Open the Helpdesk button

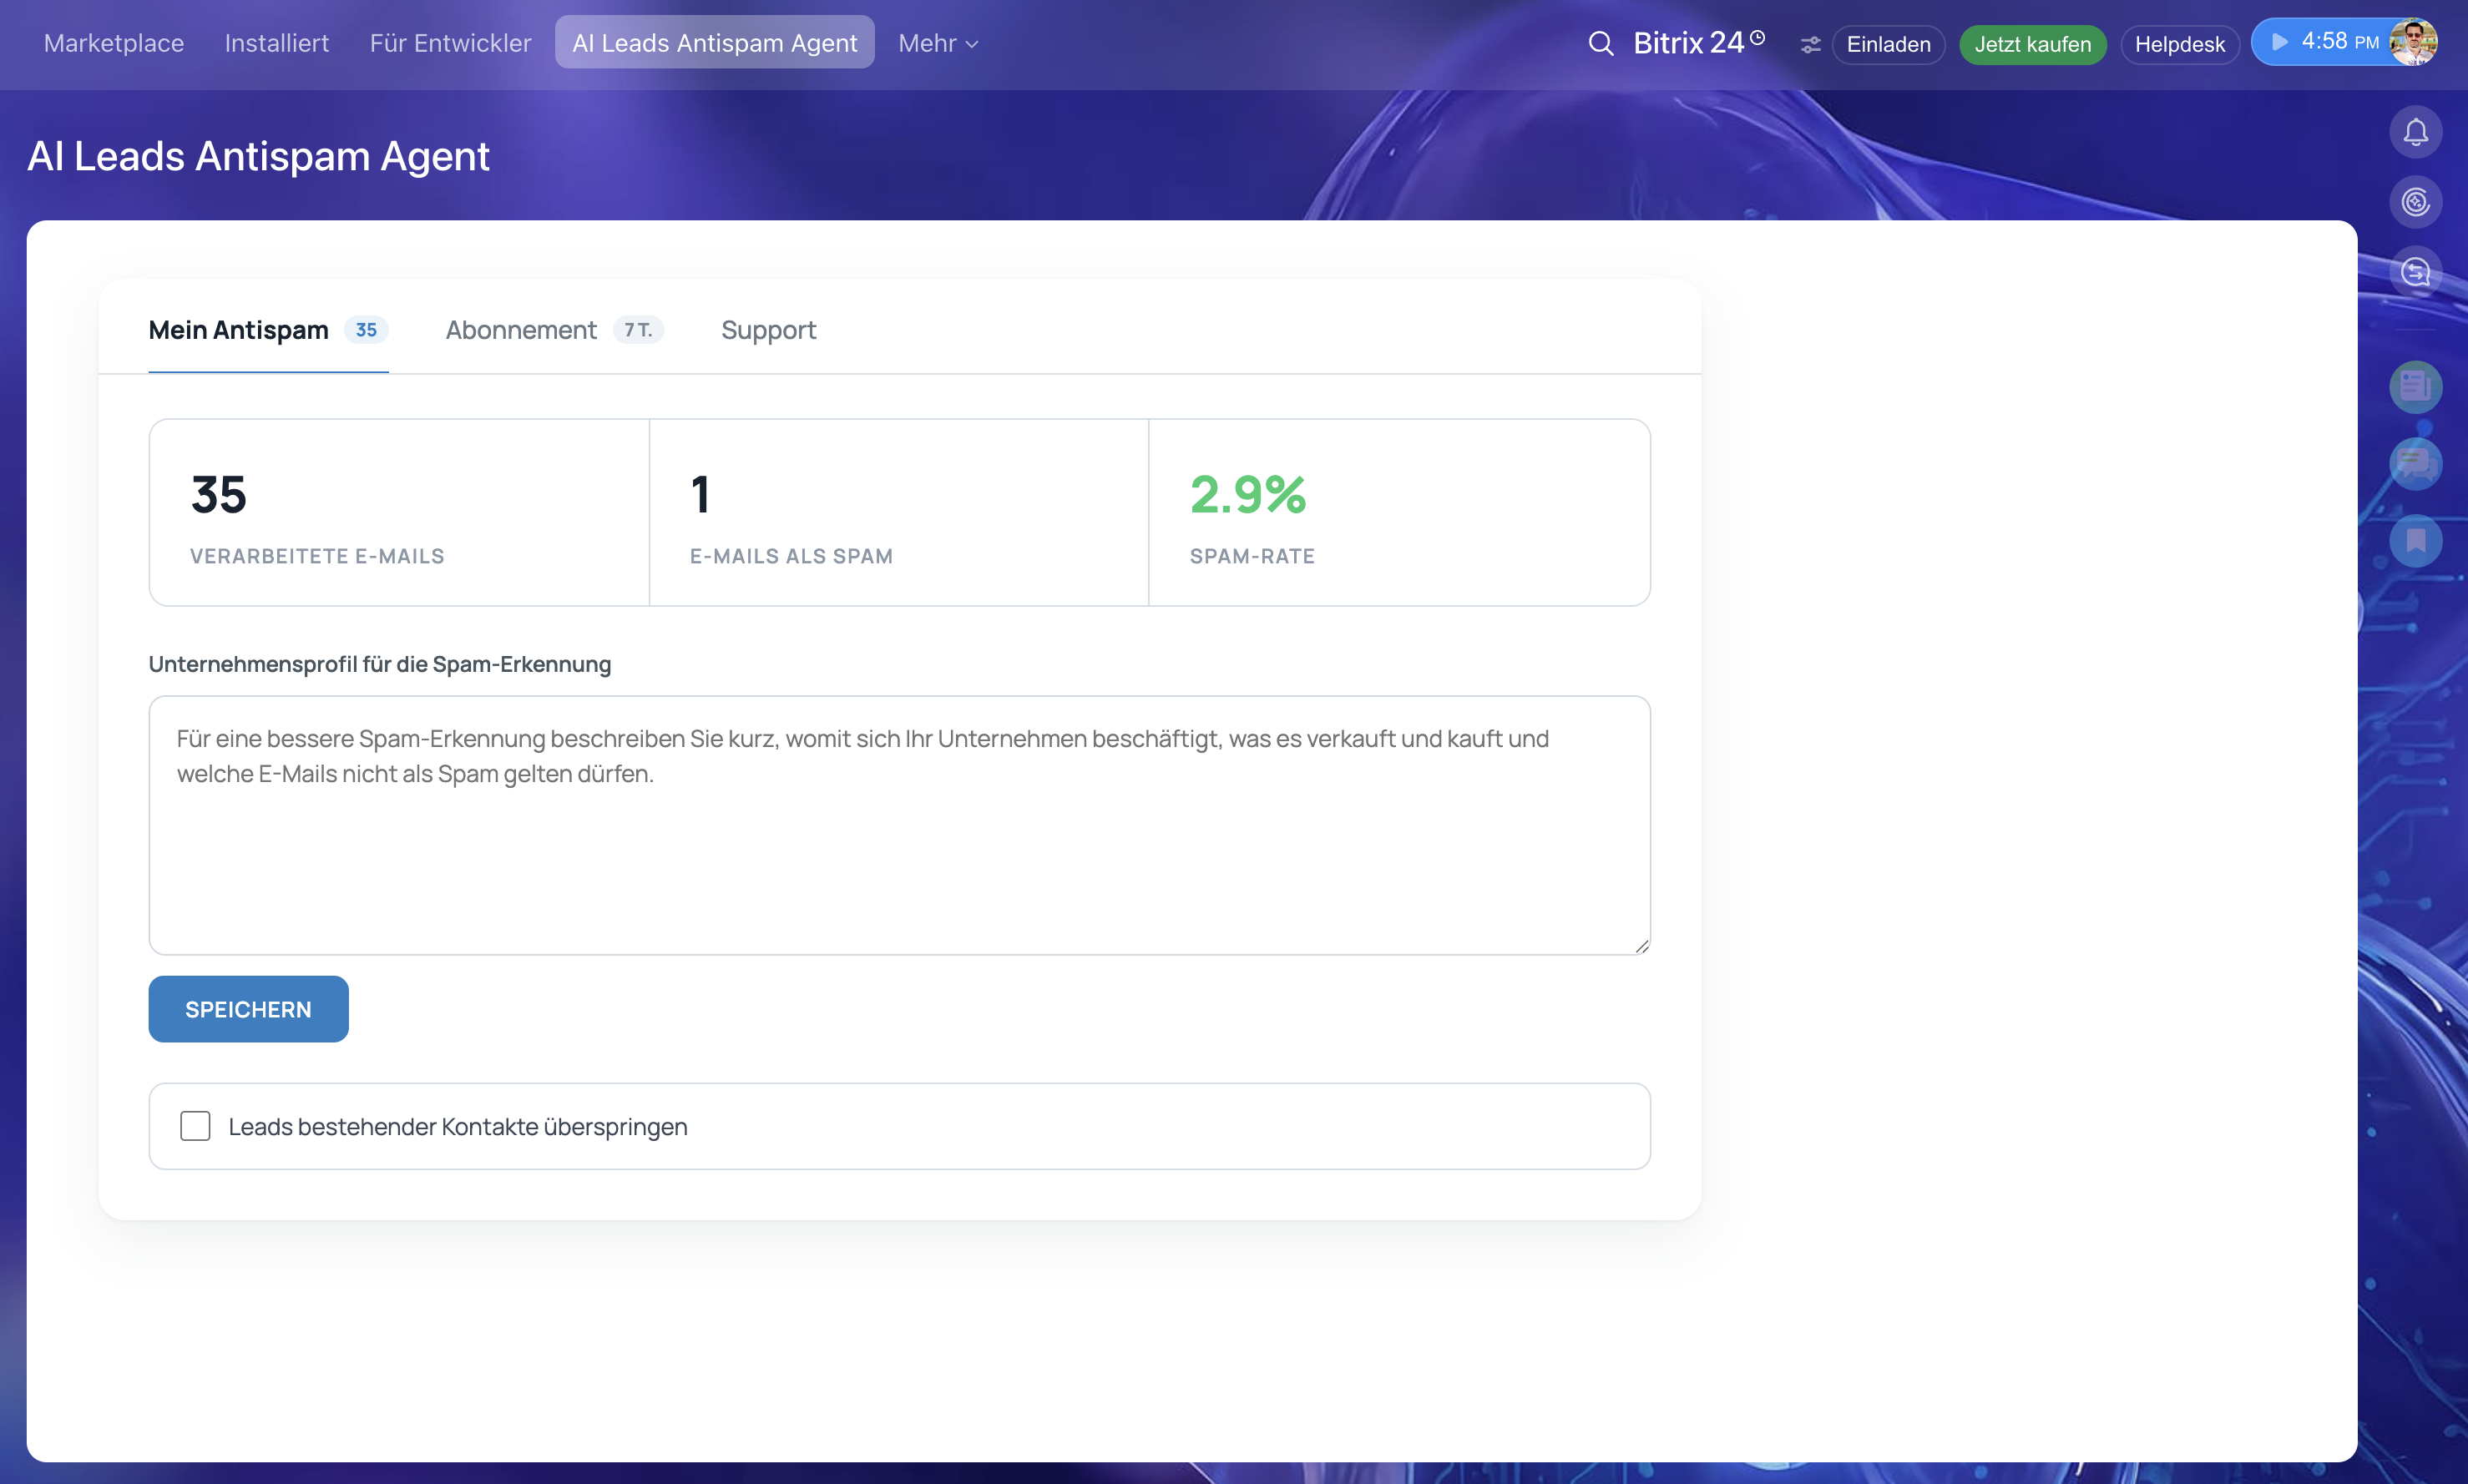tap(2180, 44)
